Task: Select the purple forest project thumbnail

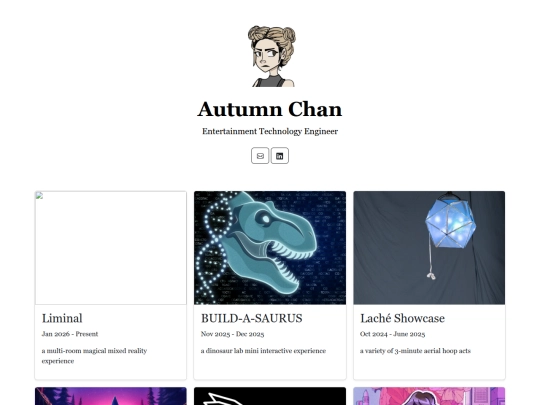Action: [x=111, y=396]
